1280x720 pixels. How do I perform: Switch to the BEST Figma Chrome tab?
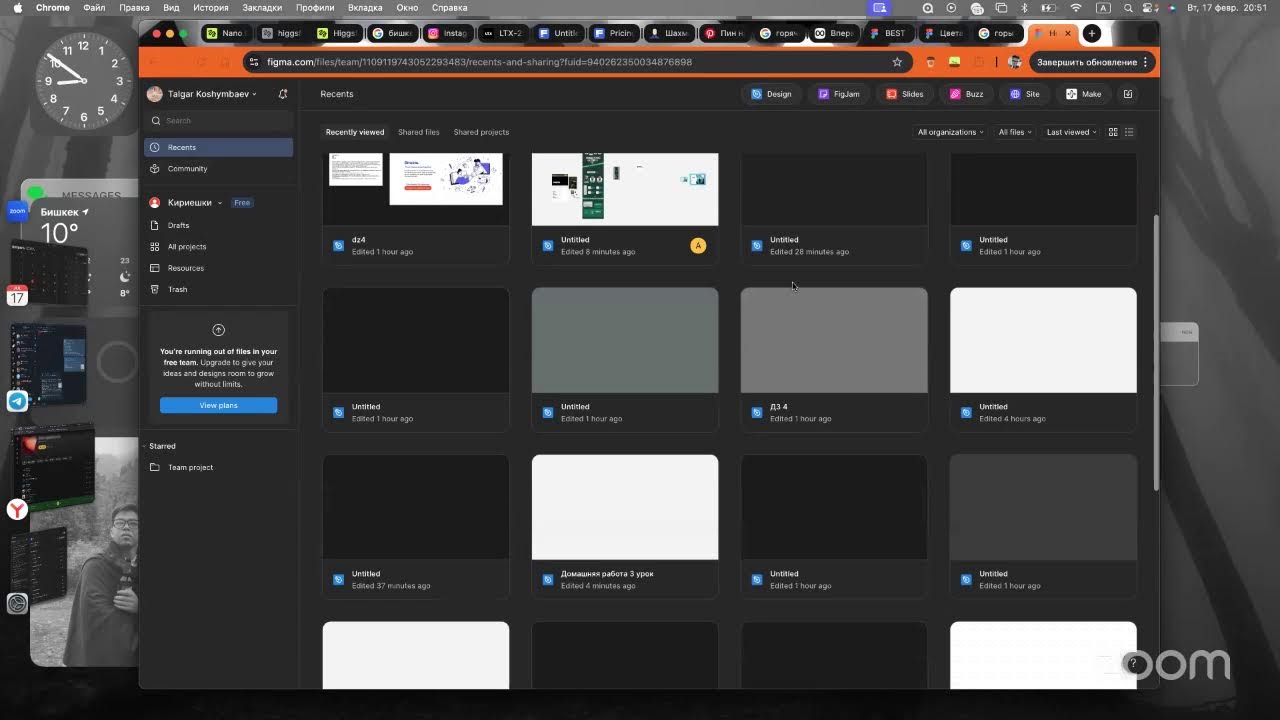click(x=889, y=33)
